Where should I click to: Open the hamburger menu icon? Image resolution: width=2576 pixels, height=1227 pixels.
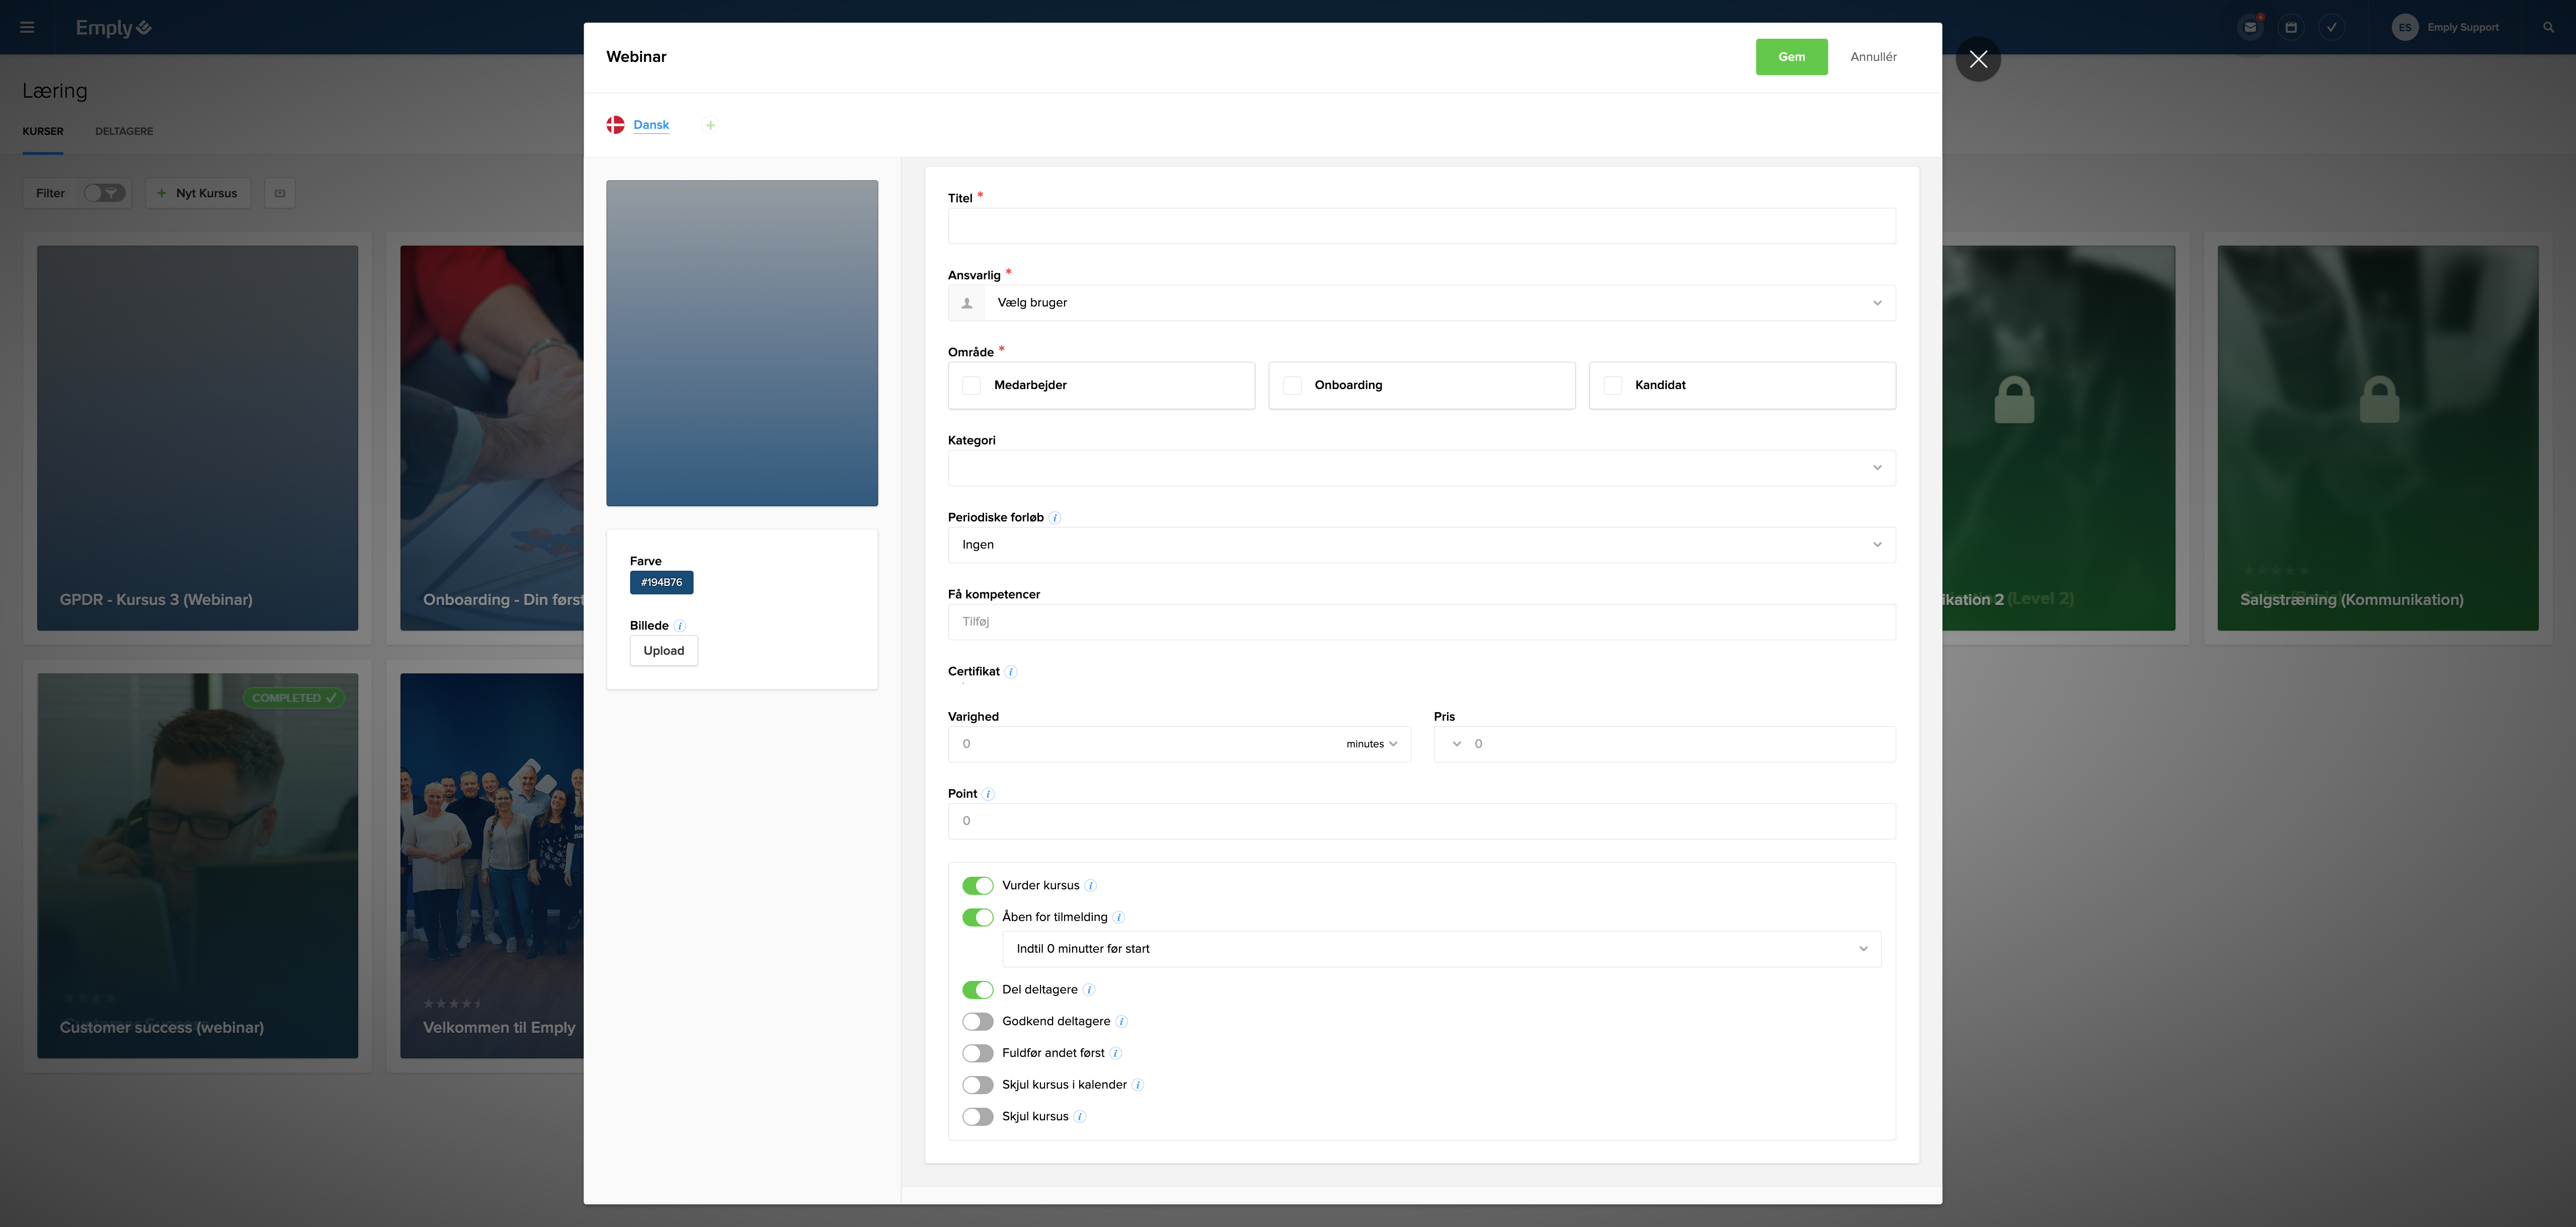[27, 27]
